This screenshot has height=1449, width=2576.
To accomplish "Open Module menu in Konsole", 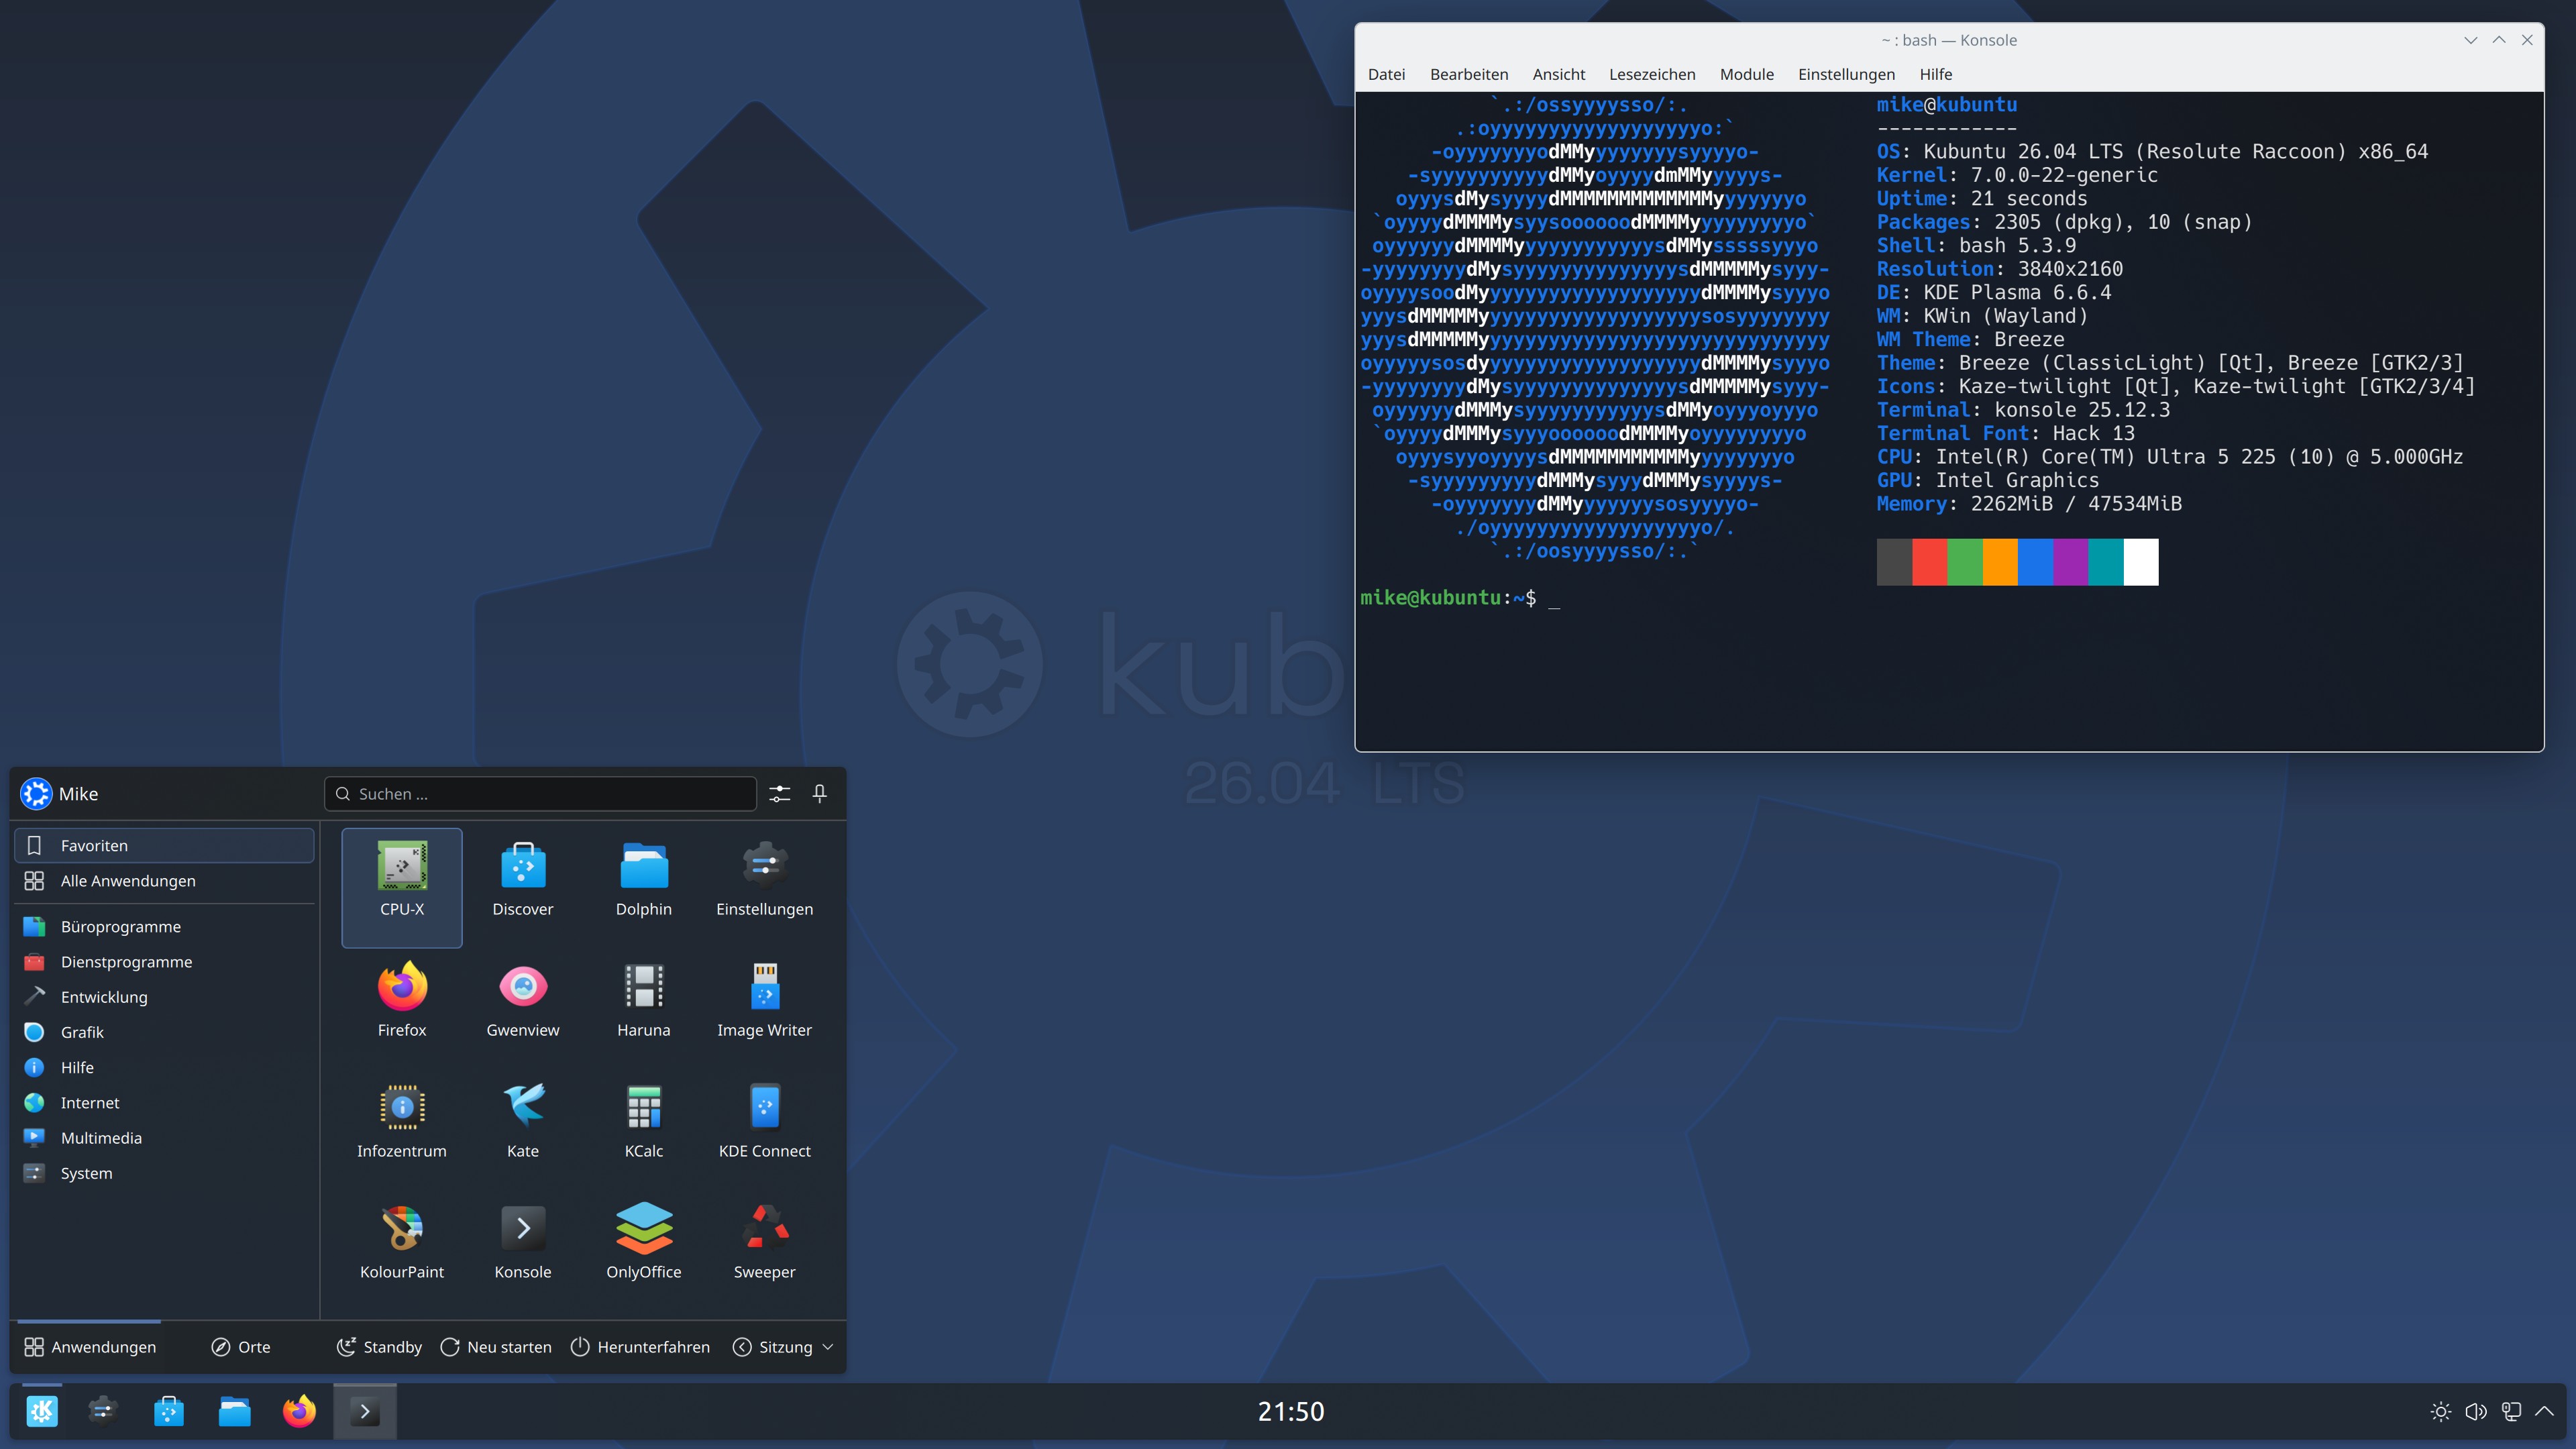I will [1747, 74].
